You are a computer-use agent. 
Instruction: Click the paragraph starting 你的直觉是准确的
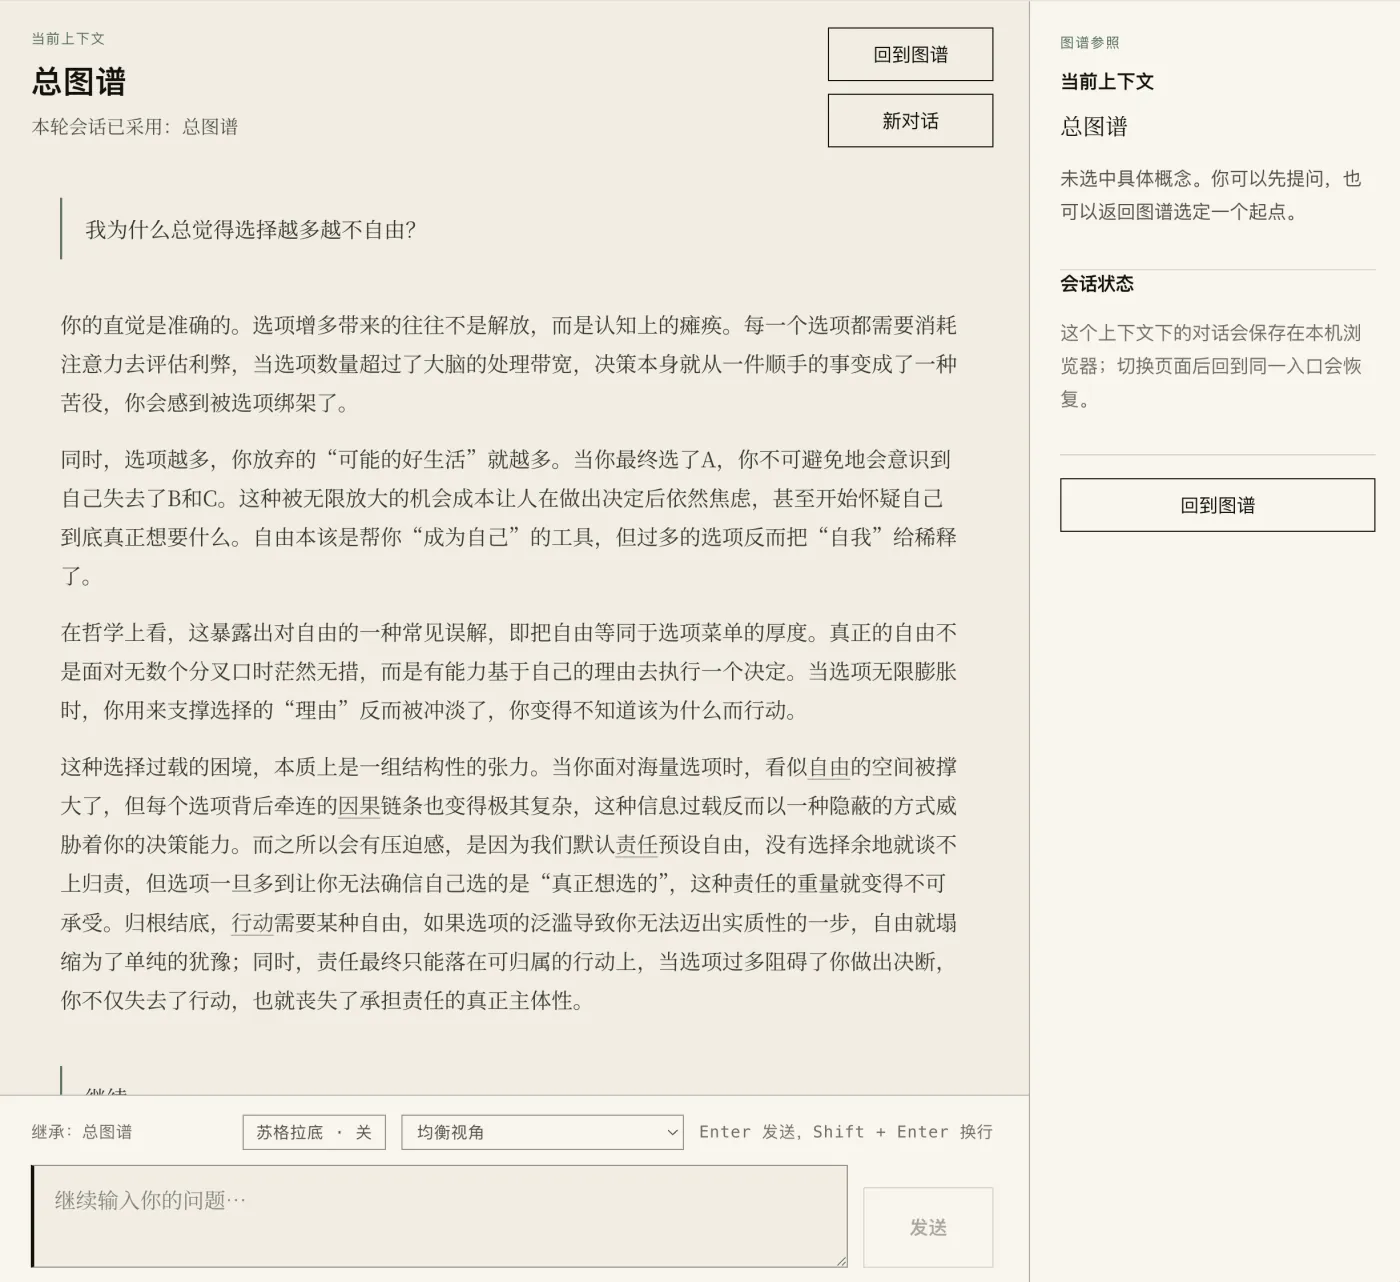click(509, 364)
